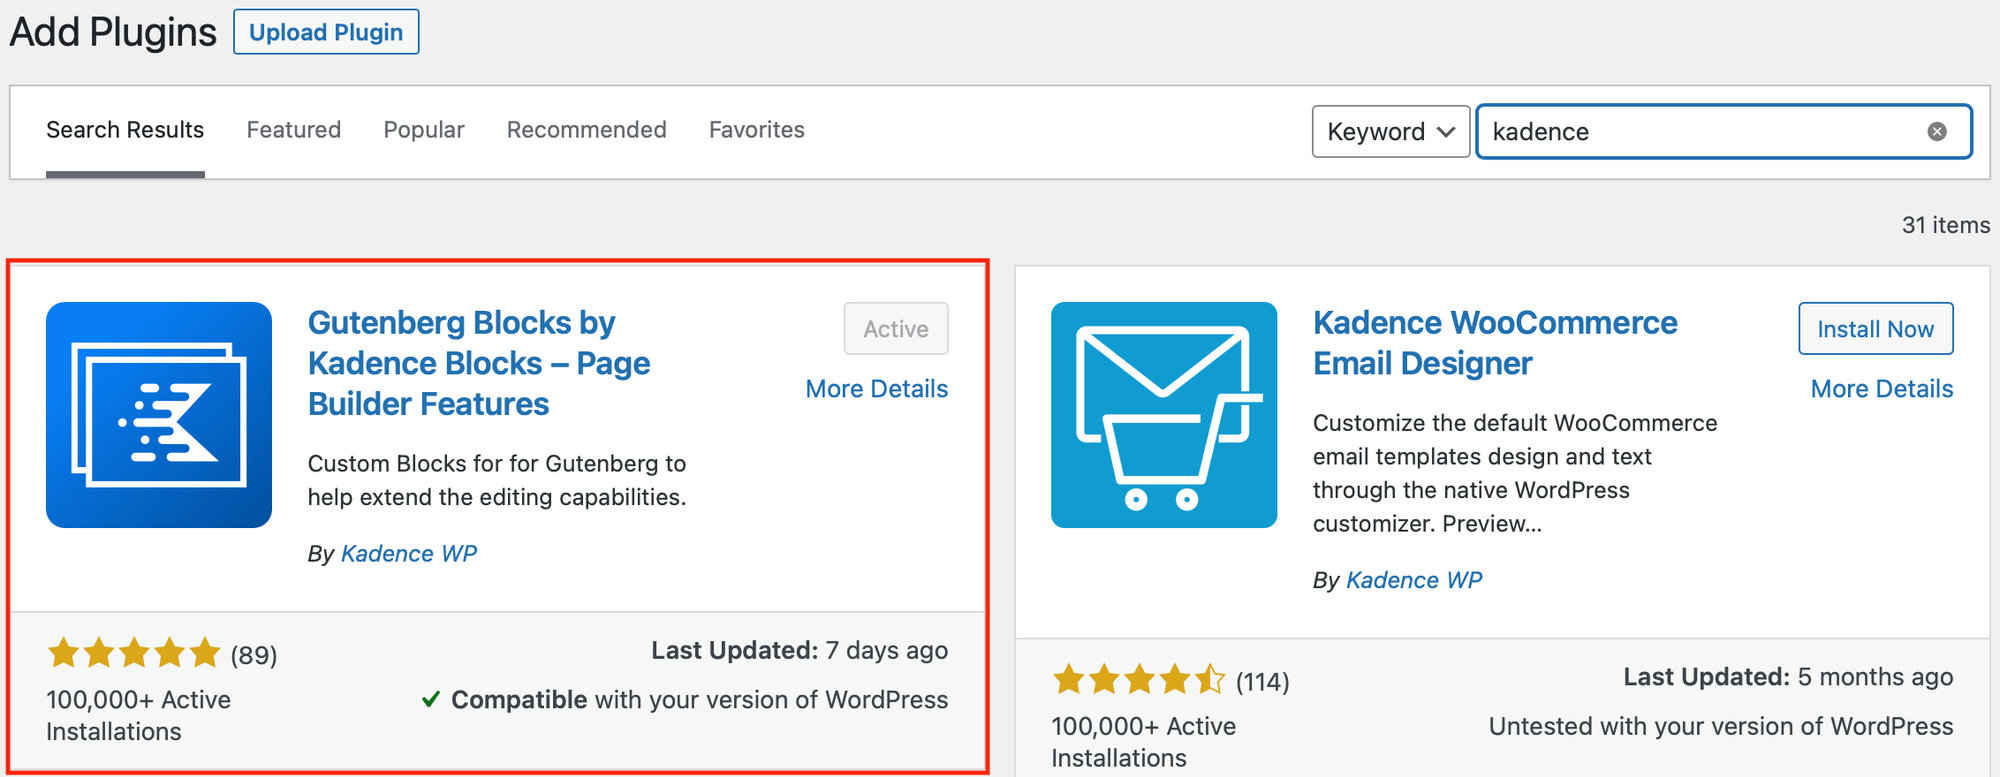This screenshot has height=777, width=2000.
Task: Click 'Last Updated: 5 months ago' text
Action: [x=1788, y=678]
